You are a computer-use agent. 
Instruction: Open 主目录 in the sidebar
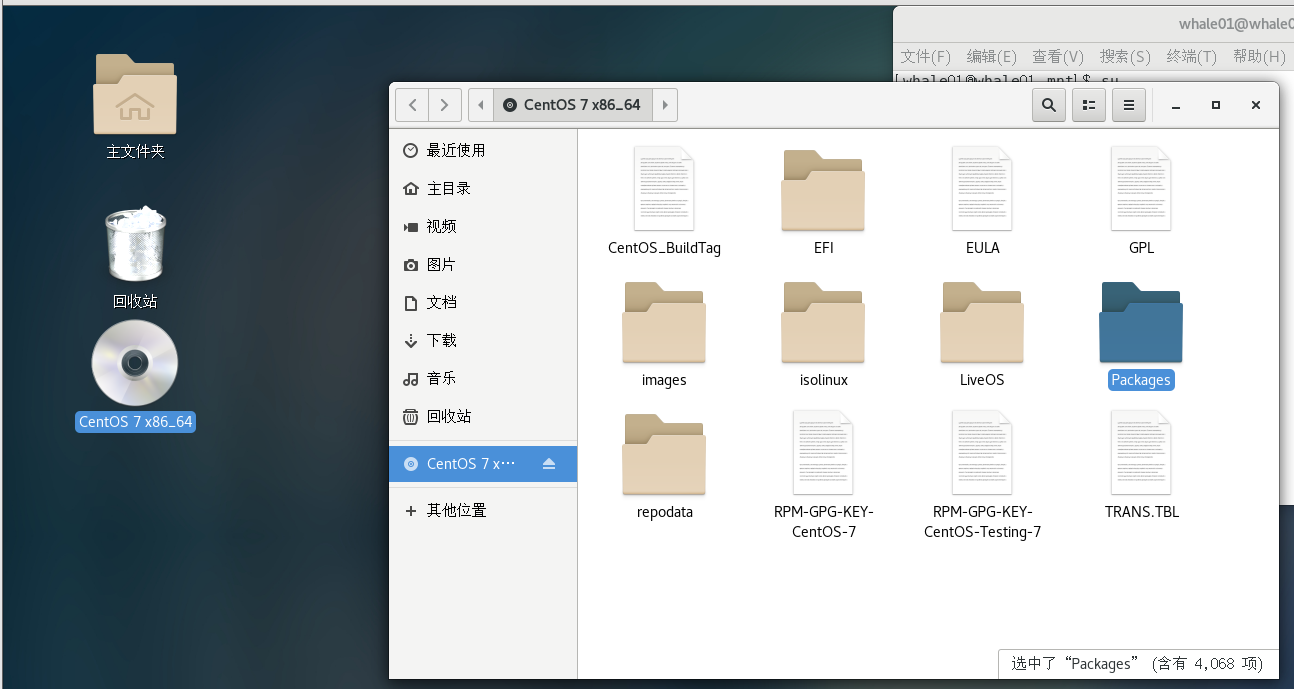pyautogui.click(x=483, y=188)
